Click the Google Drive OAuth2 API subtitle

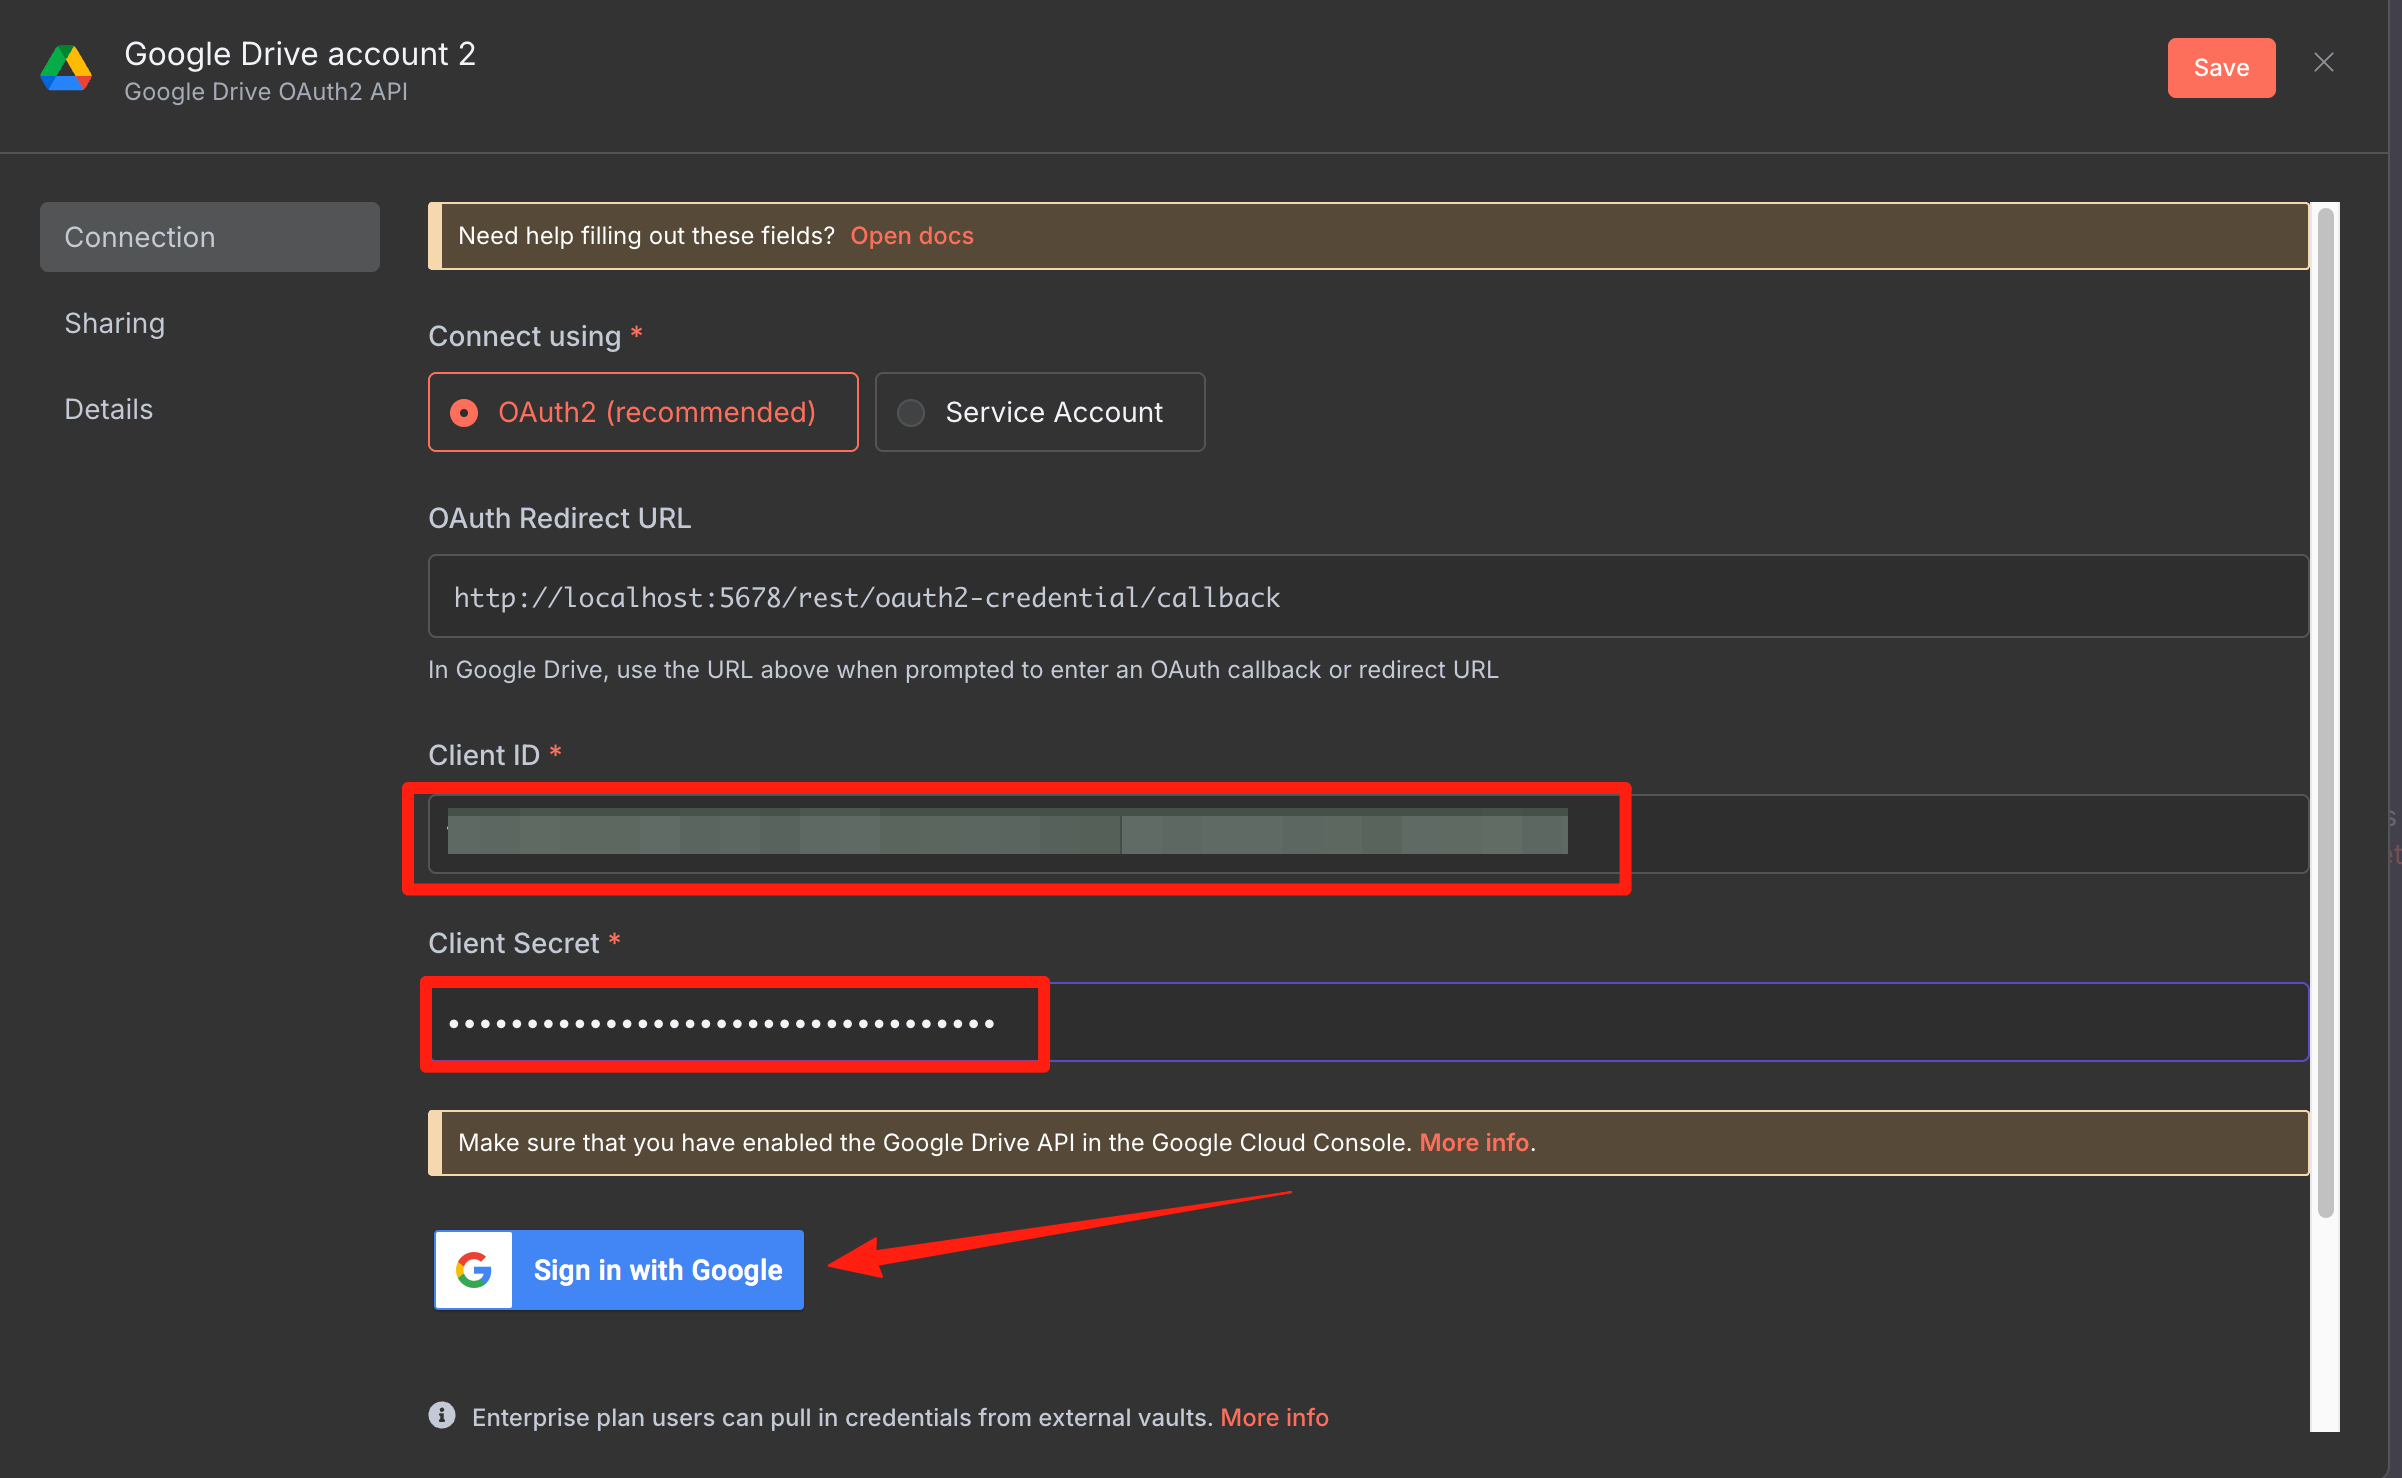(266, 92)
